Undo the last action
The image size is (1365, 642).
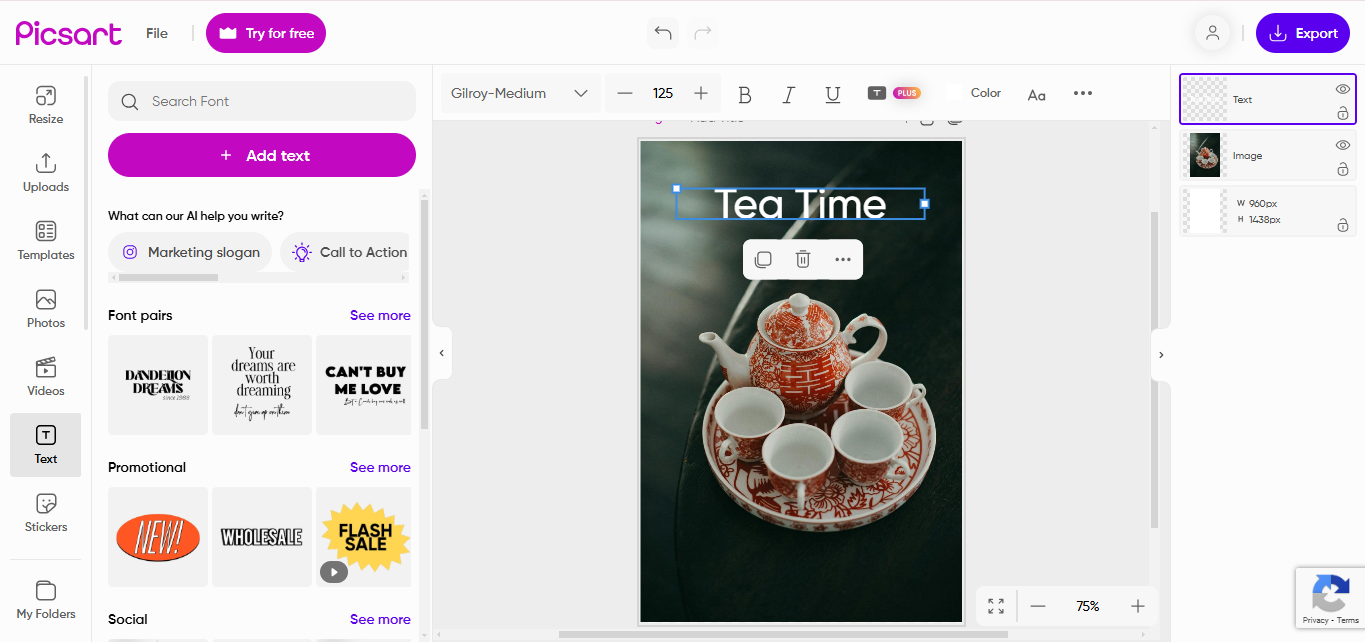point(663,33)
